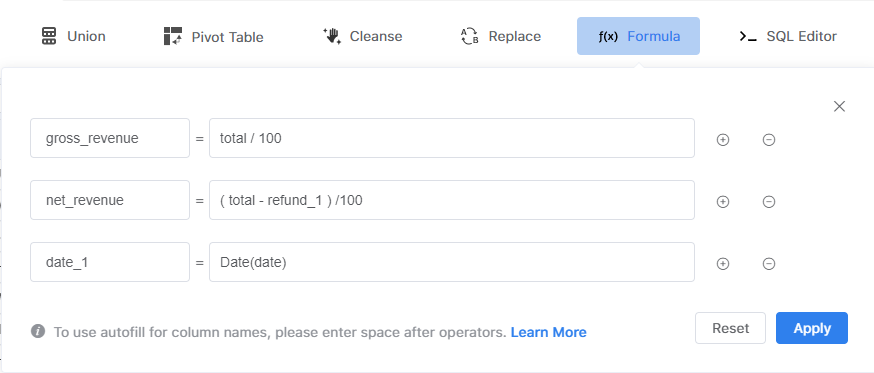Edit the '( total - refund_1 ) /100' formula
This screenshot has width=874, height=373.
click(x=452, y=200)
